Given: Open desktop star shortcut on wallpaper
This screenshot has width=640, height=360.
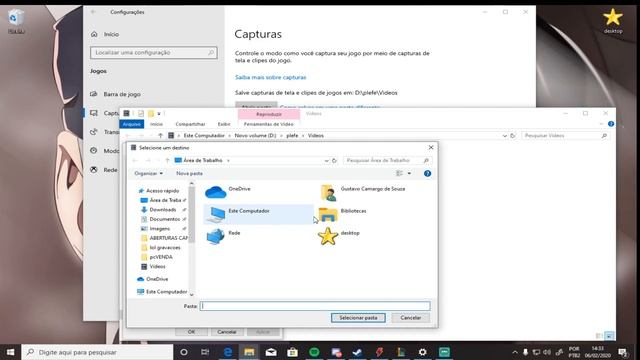Looking at the screenshot, I should (613, 21).
